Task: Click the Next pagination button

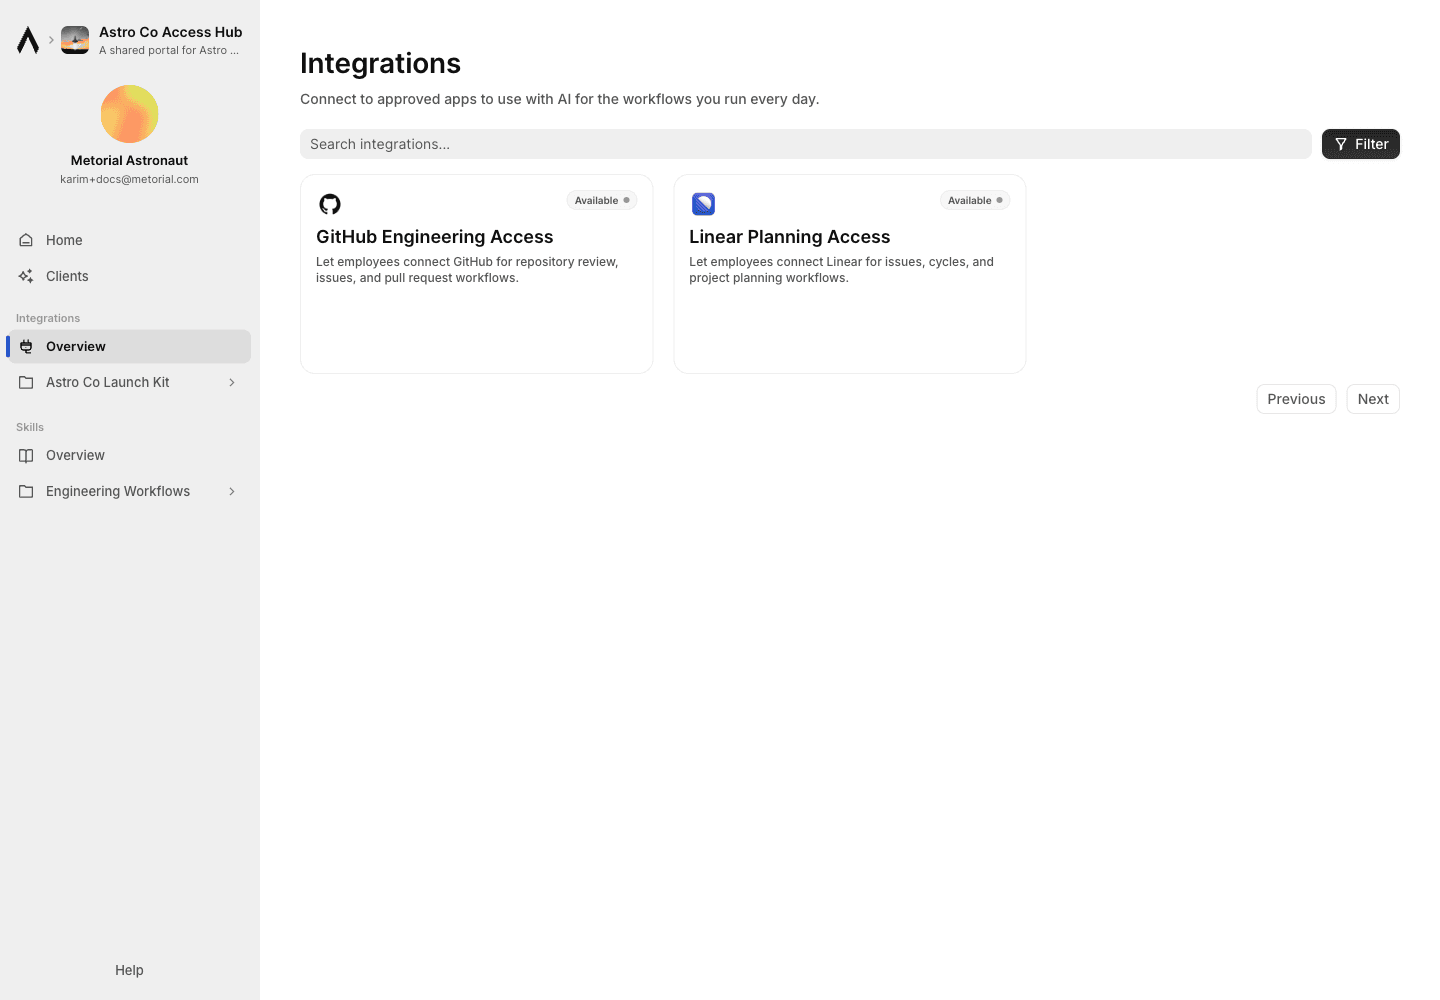Action: [1373, 399]
